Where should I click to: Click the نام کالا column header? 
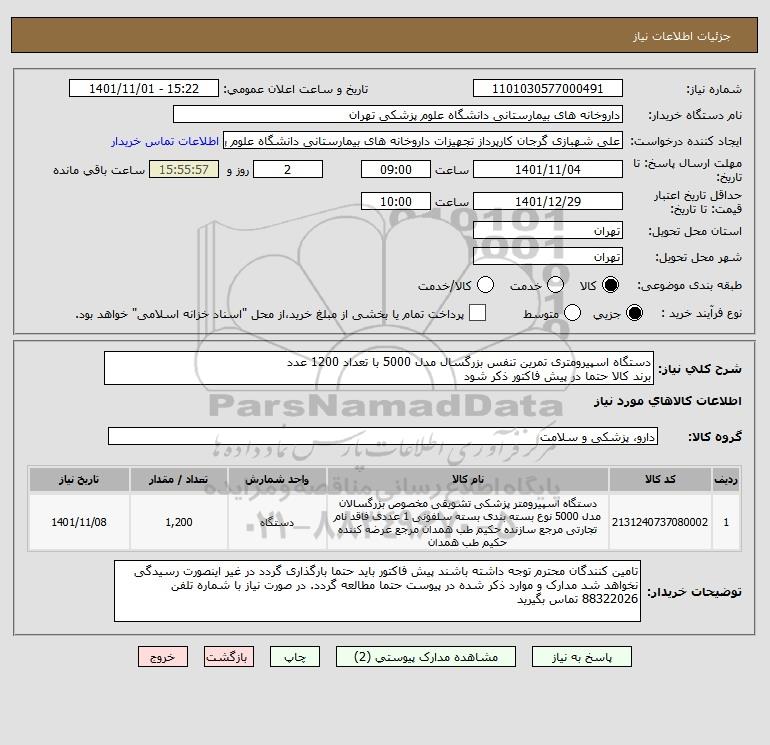tap(468, 479)
